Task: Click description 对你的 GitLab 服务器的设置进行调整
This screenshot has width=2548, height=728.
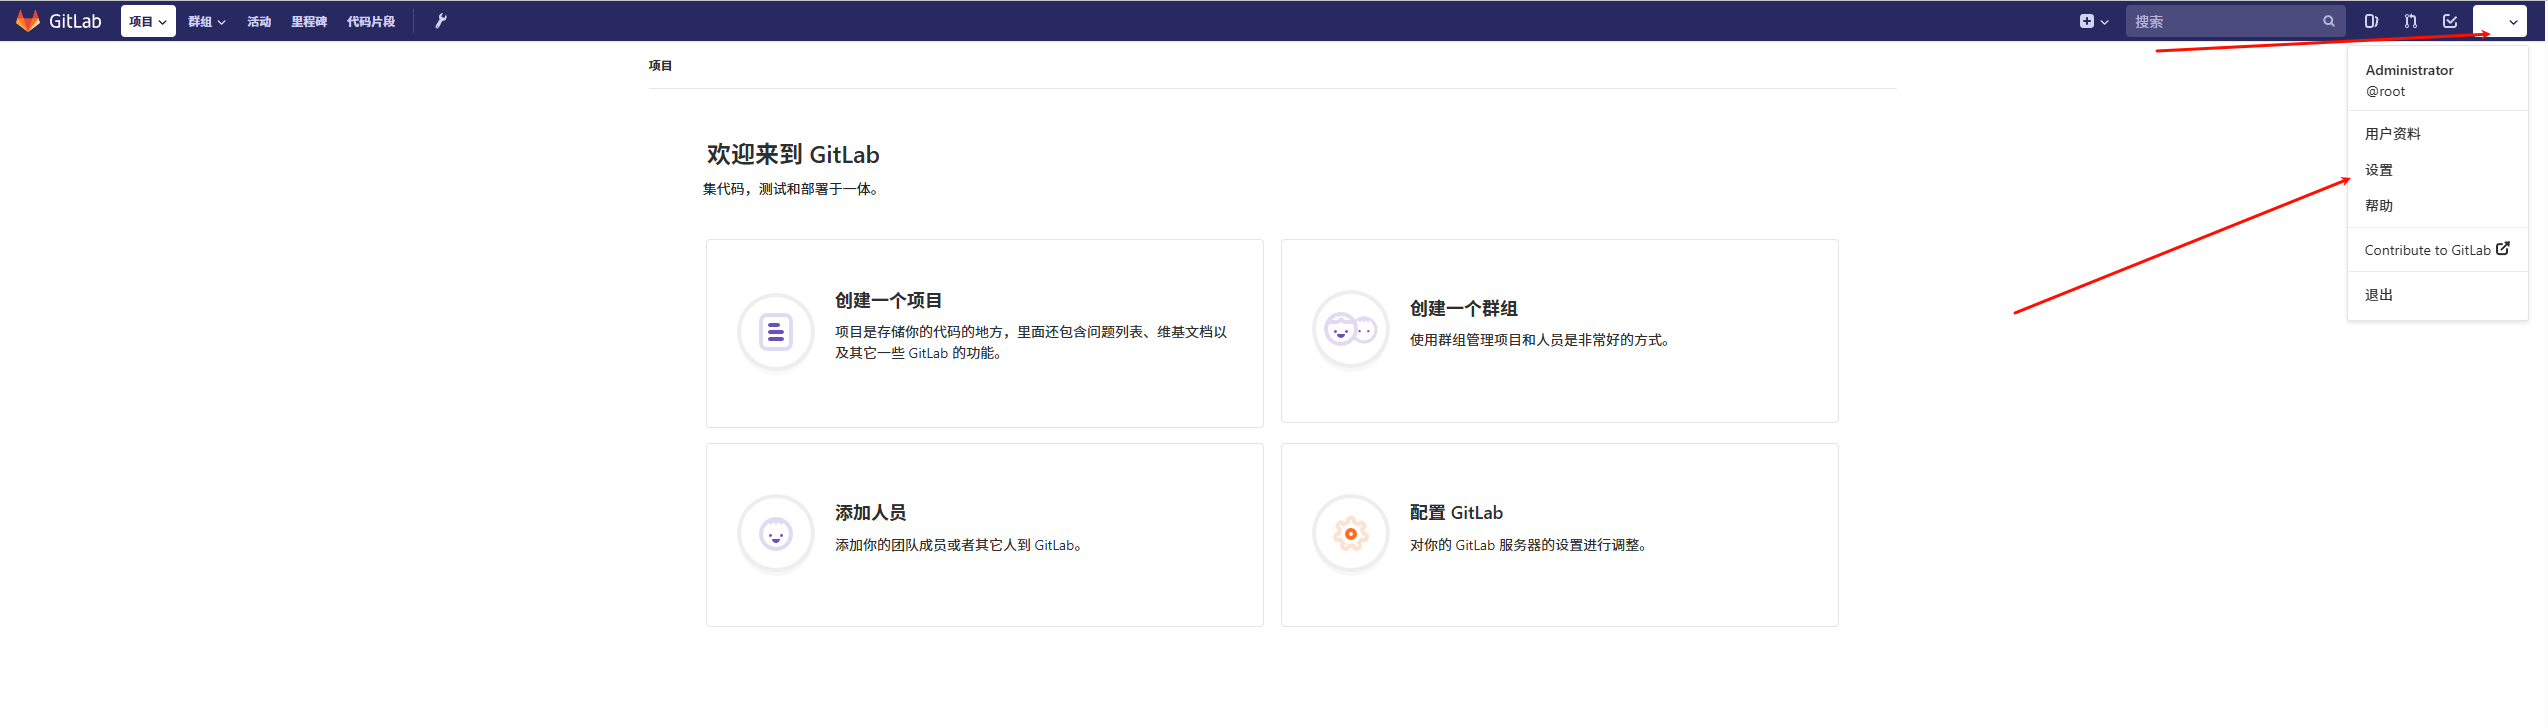Action: point(1528,545)
